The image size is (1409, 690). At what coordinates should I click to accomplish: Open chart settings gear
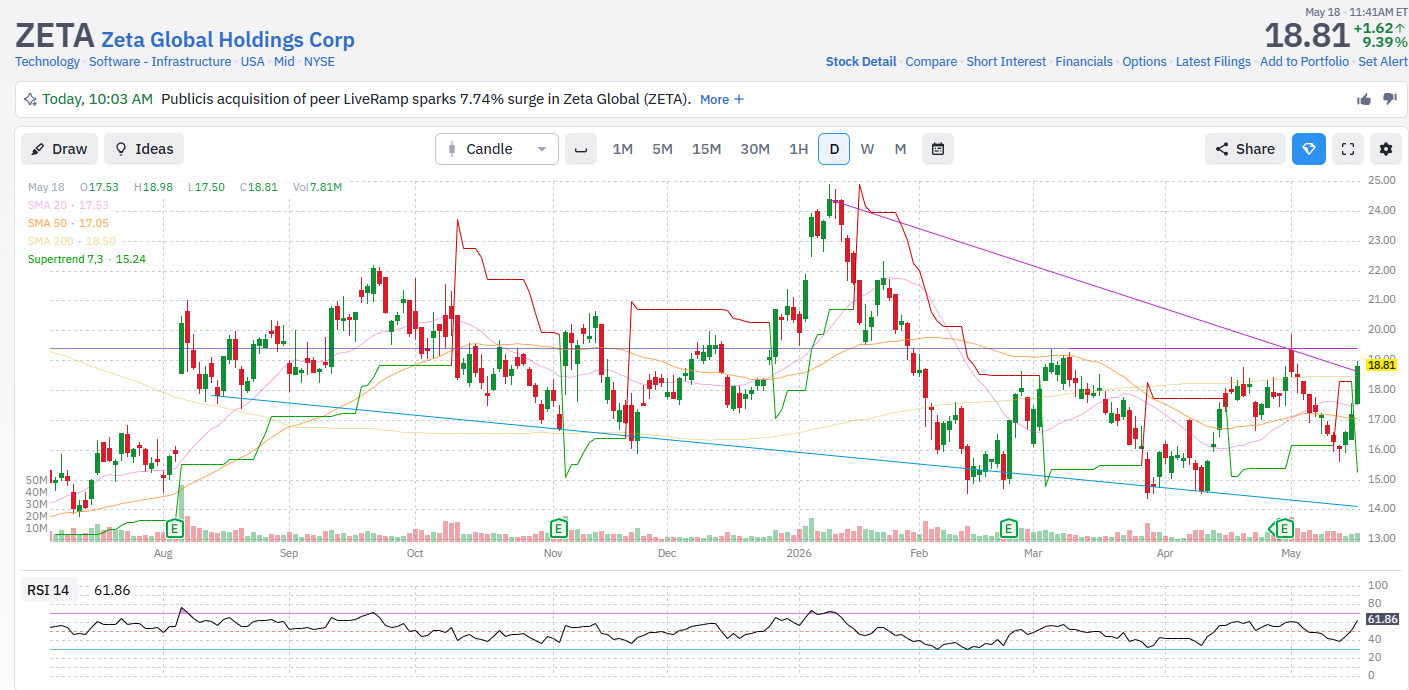[x=1385, y=149]
